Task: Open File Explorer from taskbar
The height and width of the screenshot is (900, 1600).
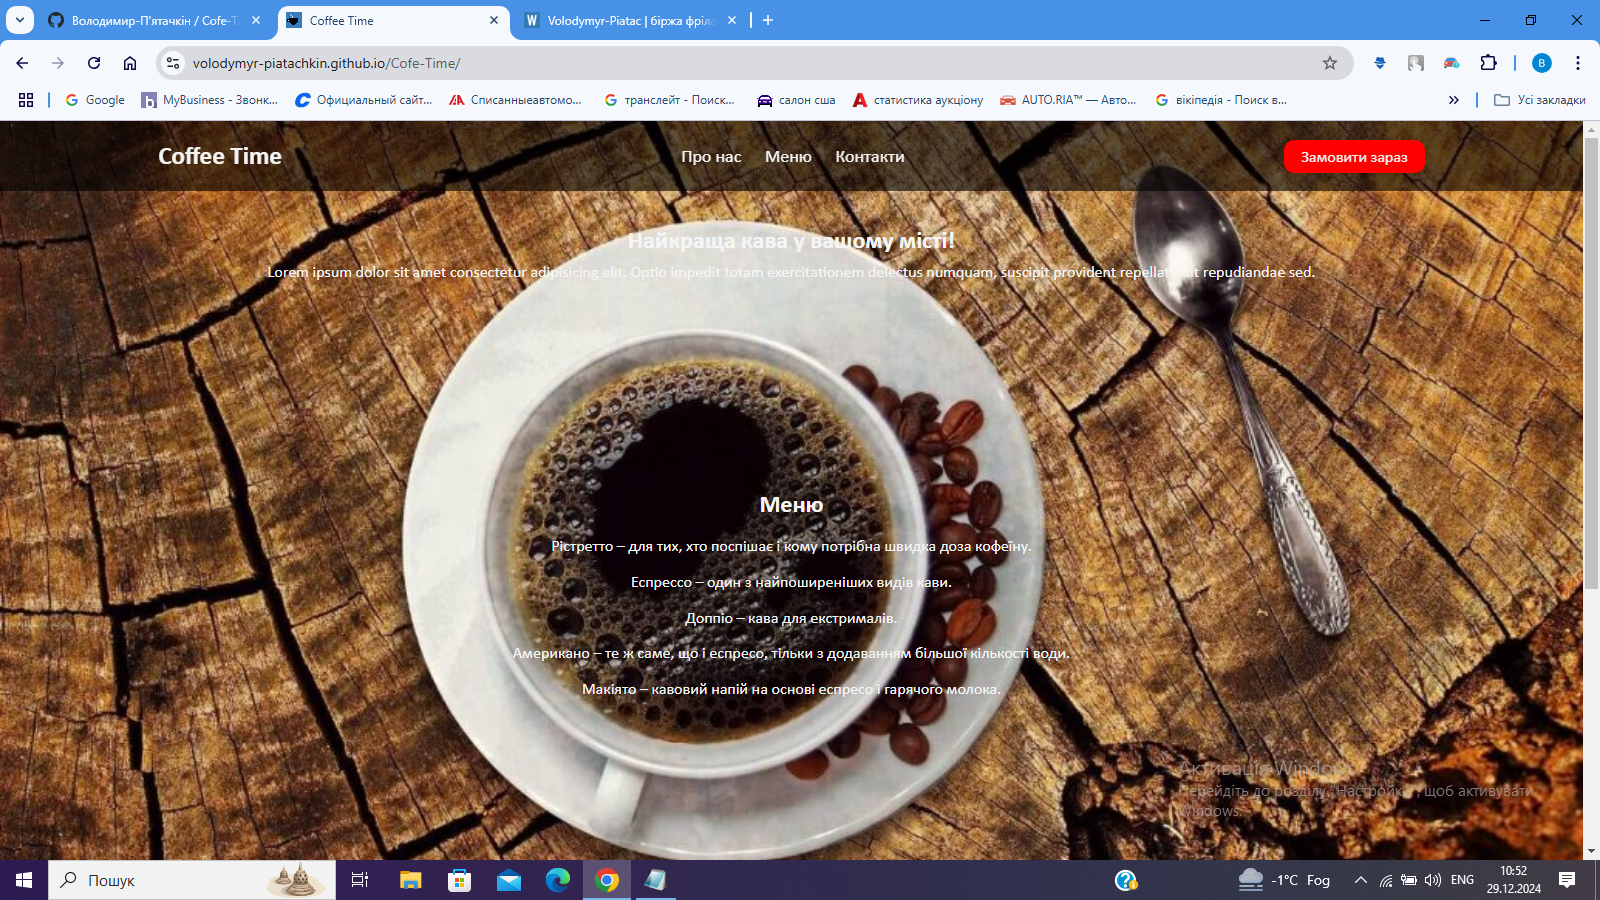Action: point(410,880)
